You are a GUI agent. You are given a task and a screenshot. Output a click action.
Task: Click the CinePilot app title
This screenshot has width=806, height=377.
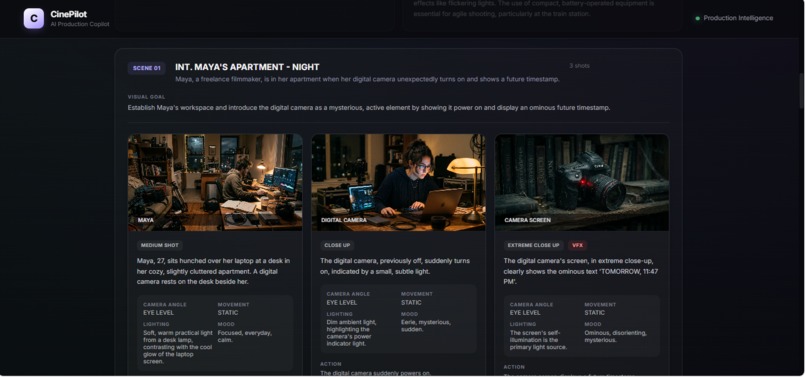point(68,14)
